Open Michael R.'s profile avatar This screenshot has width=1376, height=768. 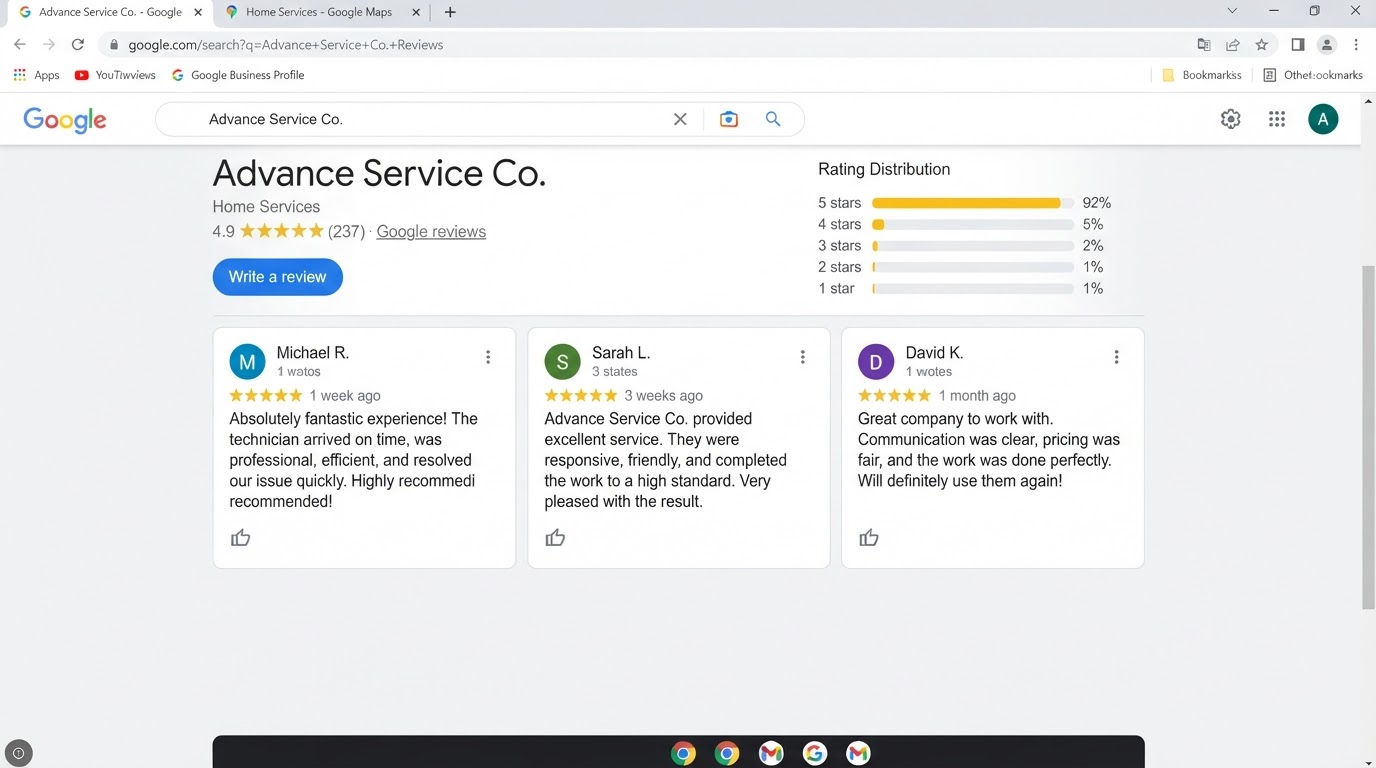(247, 362)
